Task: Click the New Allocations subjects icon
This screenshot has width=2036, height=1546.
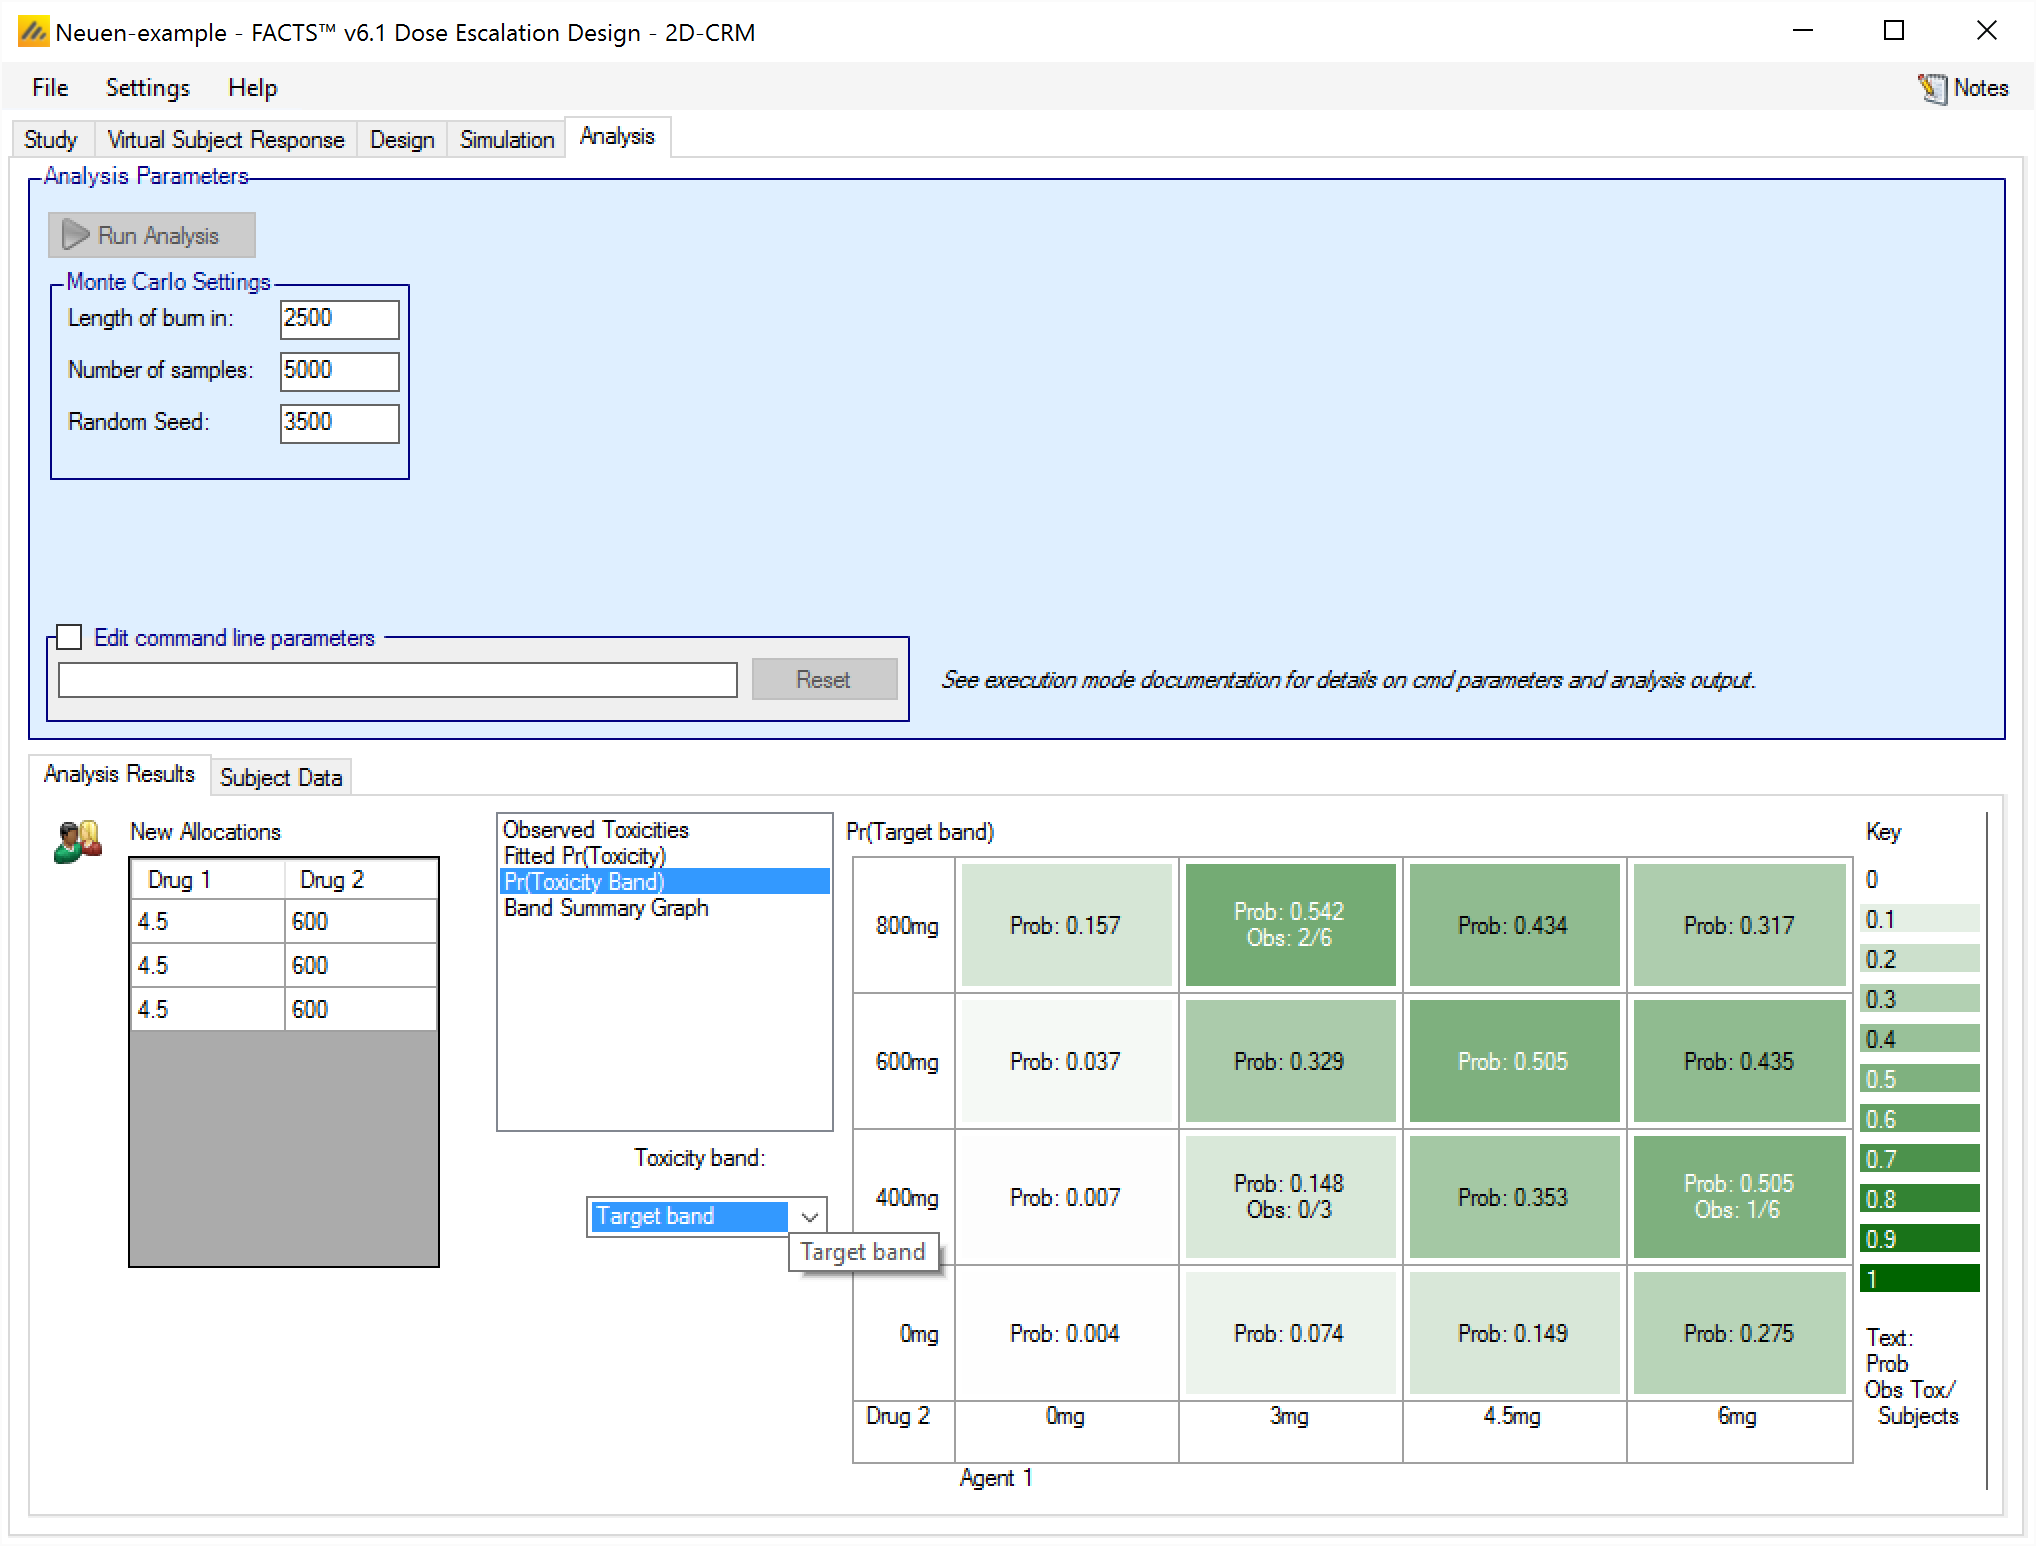Action: pyautogui.click(x=78, y=842)
